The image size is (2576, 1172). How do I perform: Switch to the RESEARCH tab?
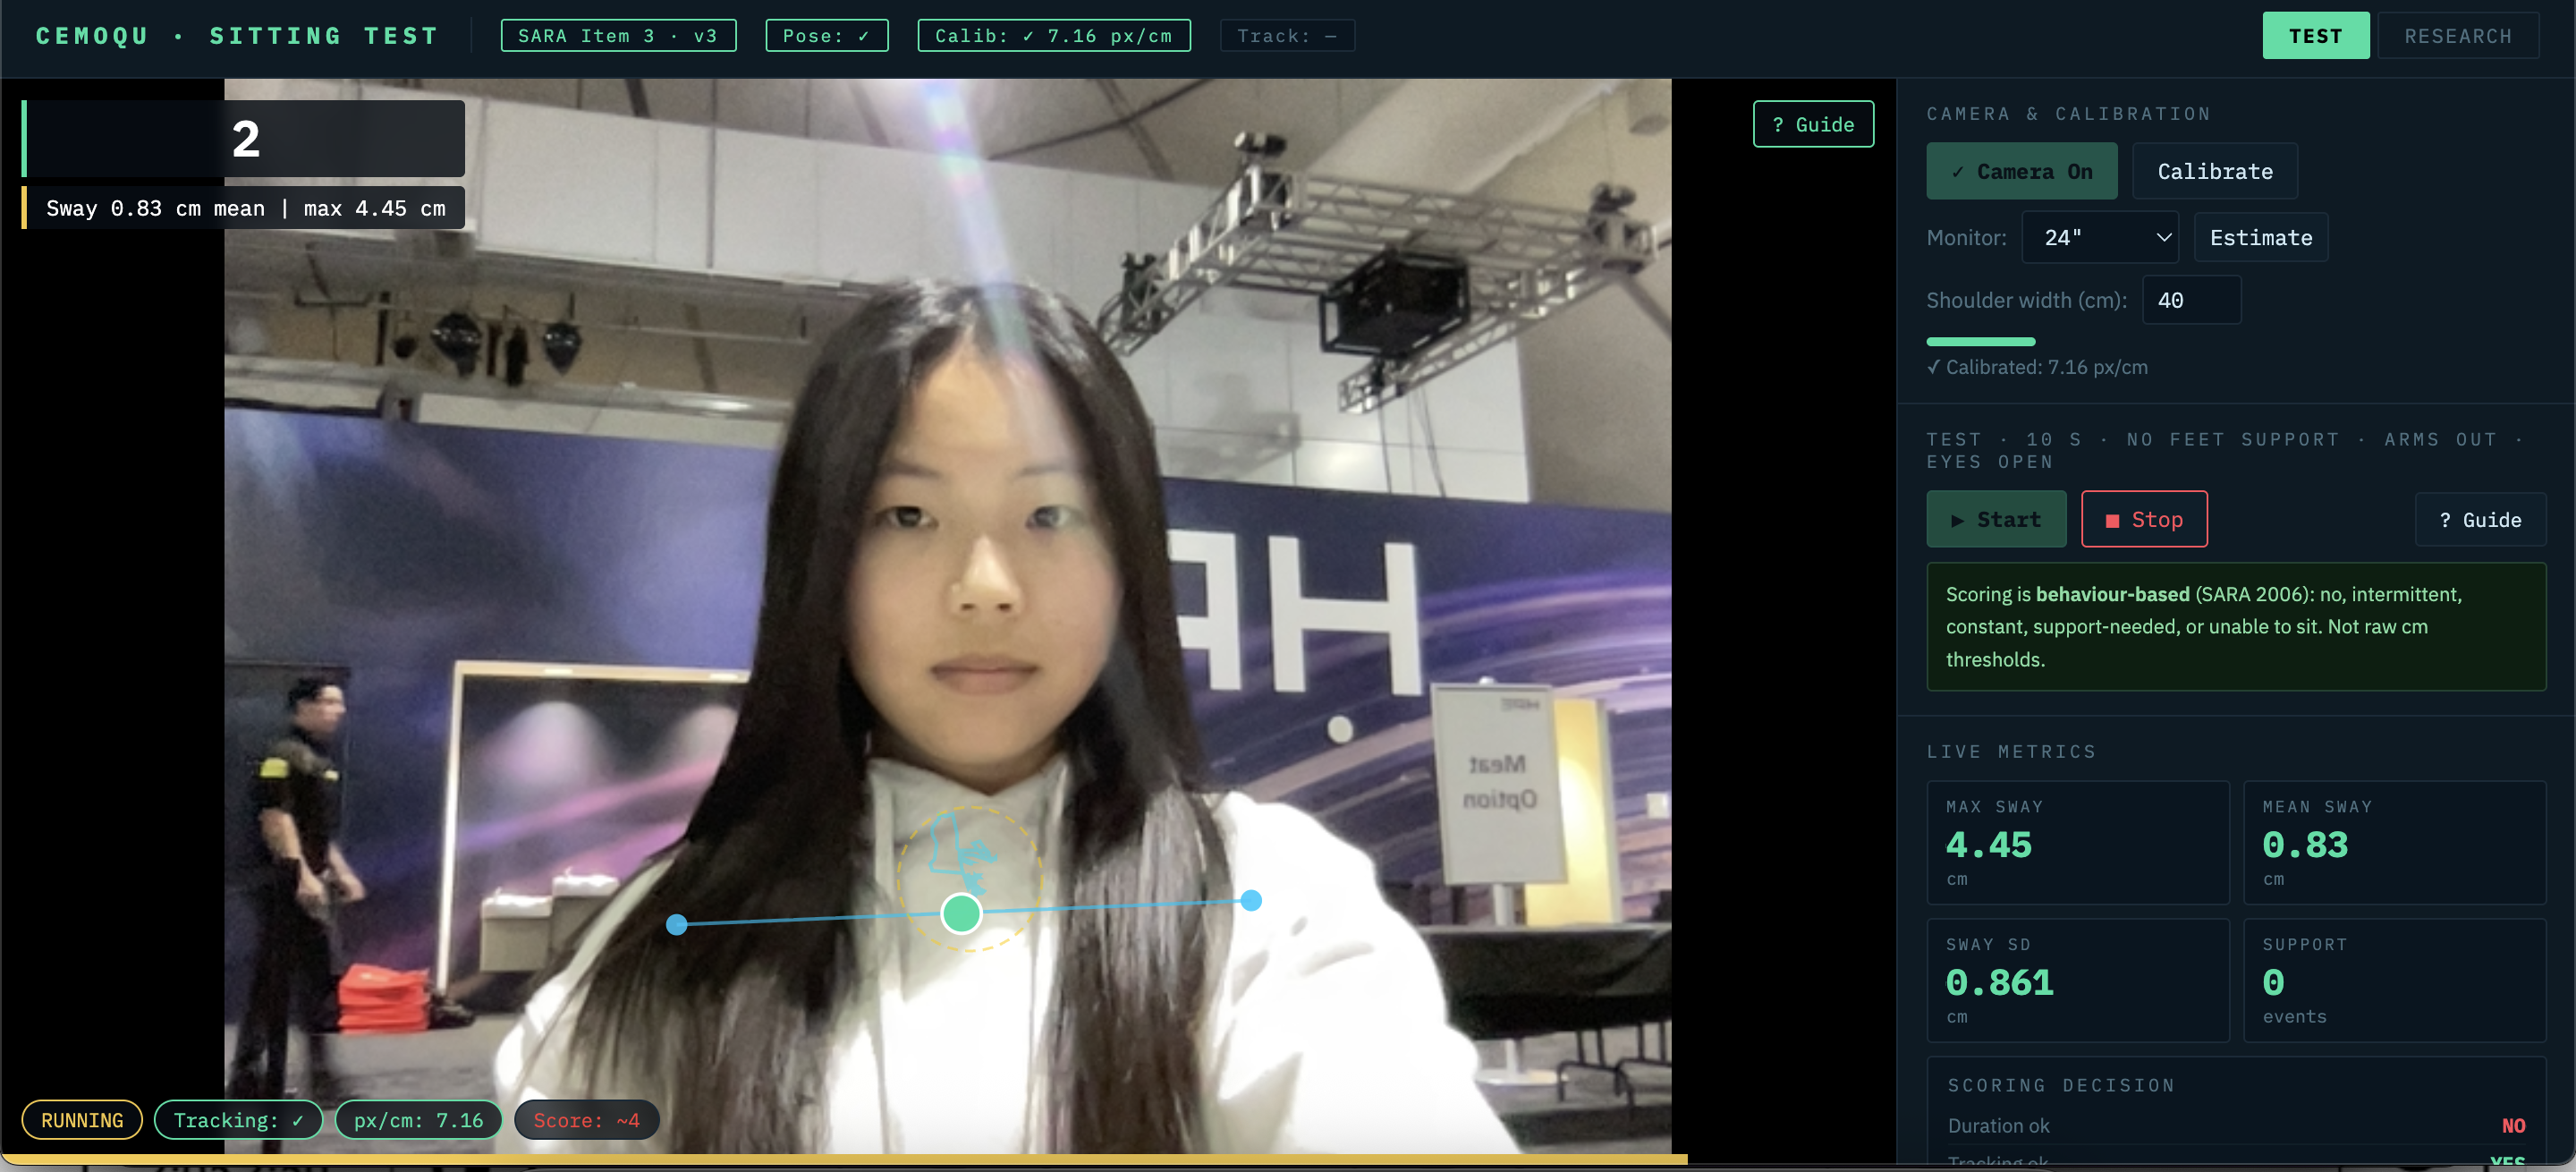tap(2457, 36)
